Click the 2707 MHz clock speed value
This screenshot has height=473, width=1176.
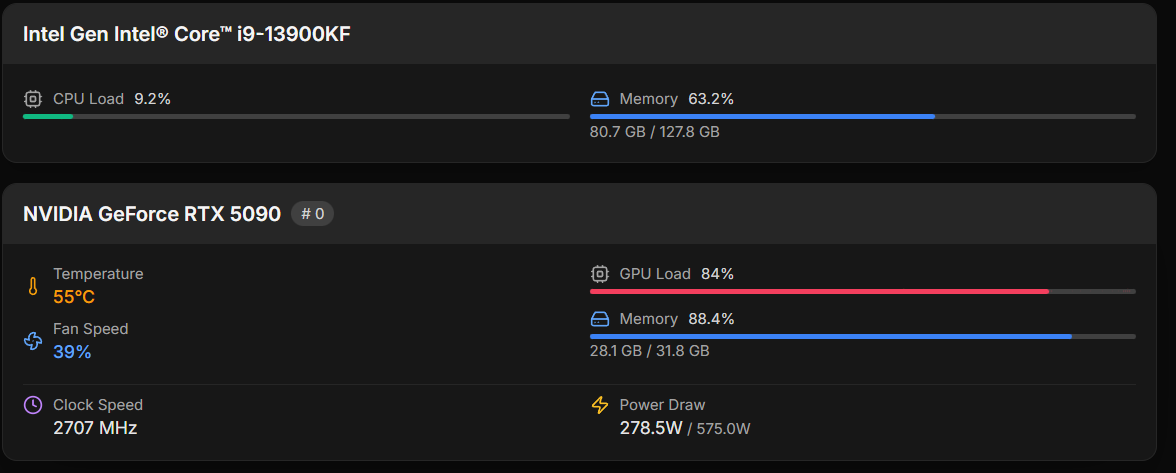click(x=95, y=428)
